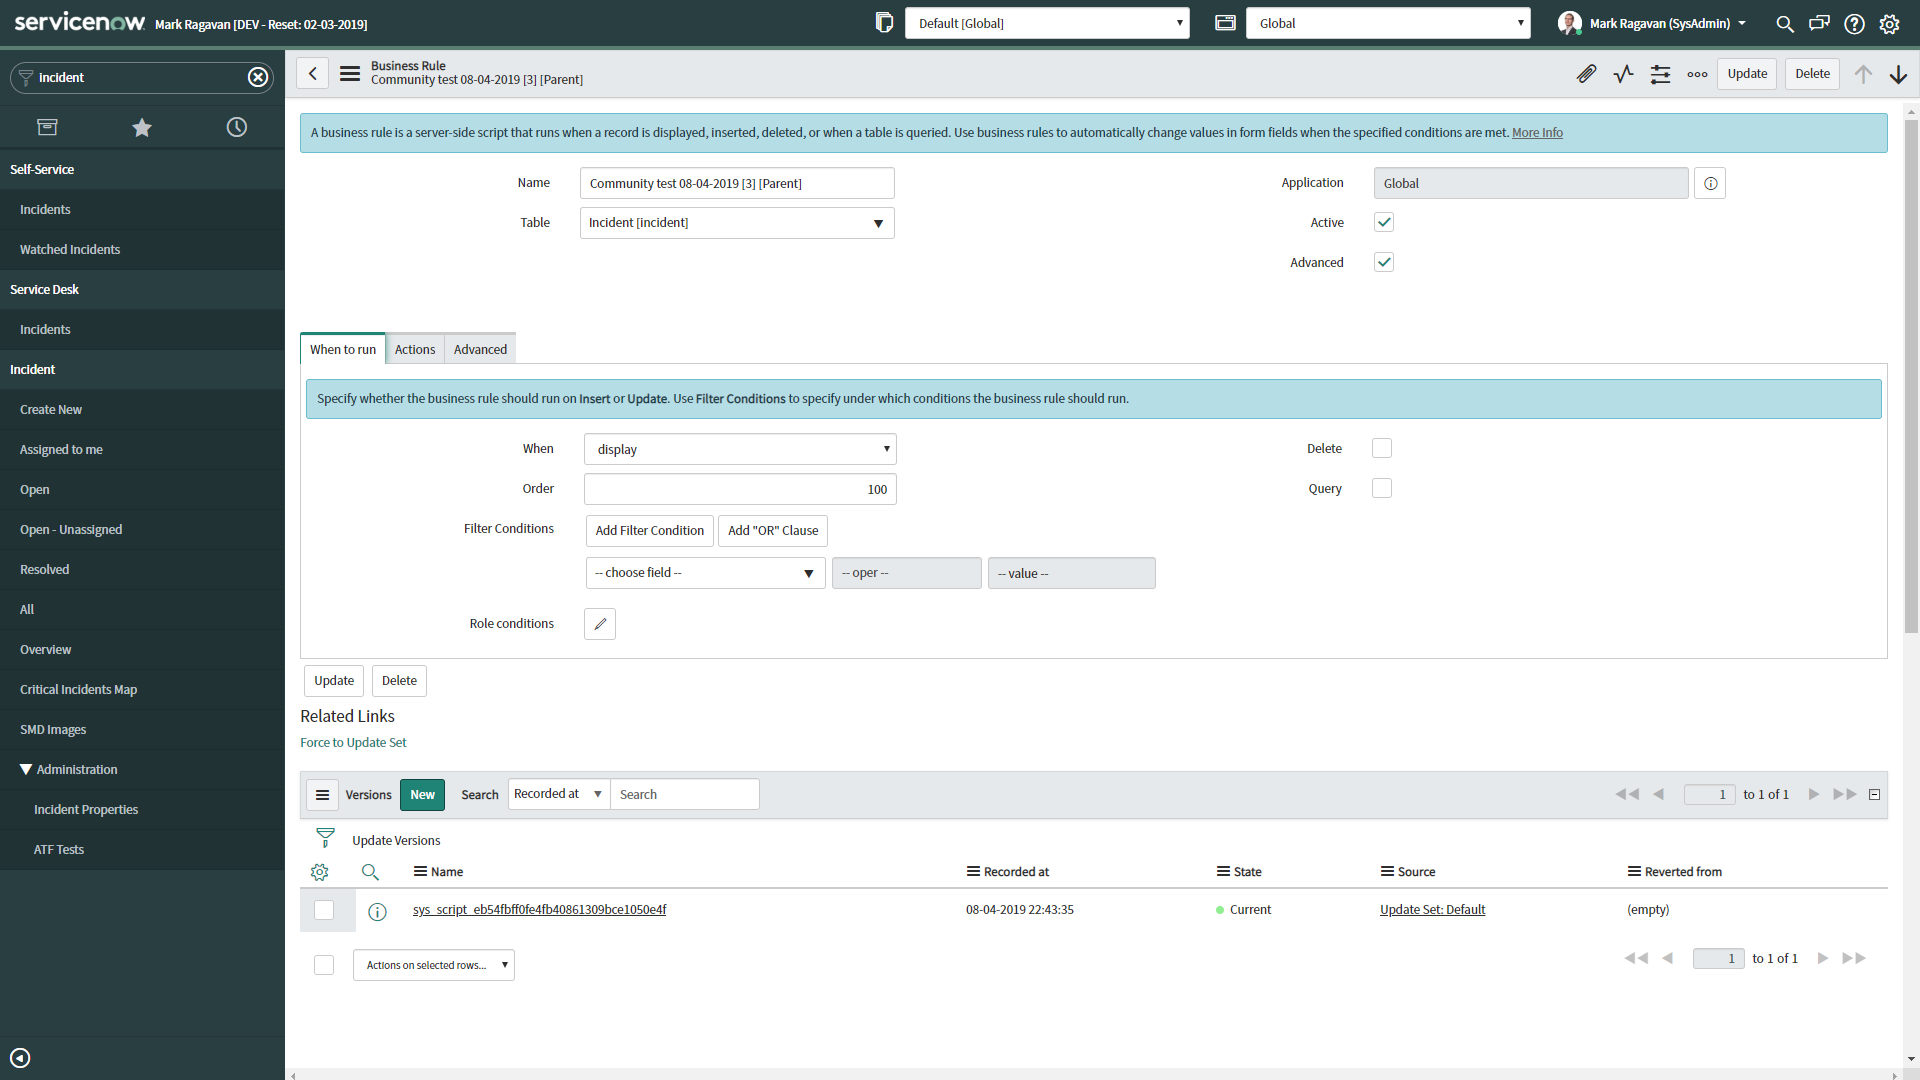Open Update Set: Default link
This screenshot has width=1920, height=1080.
pyautogui.click(x=1432, y=910)
